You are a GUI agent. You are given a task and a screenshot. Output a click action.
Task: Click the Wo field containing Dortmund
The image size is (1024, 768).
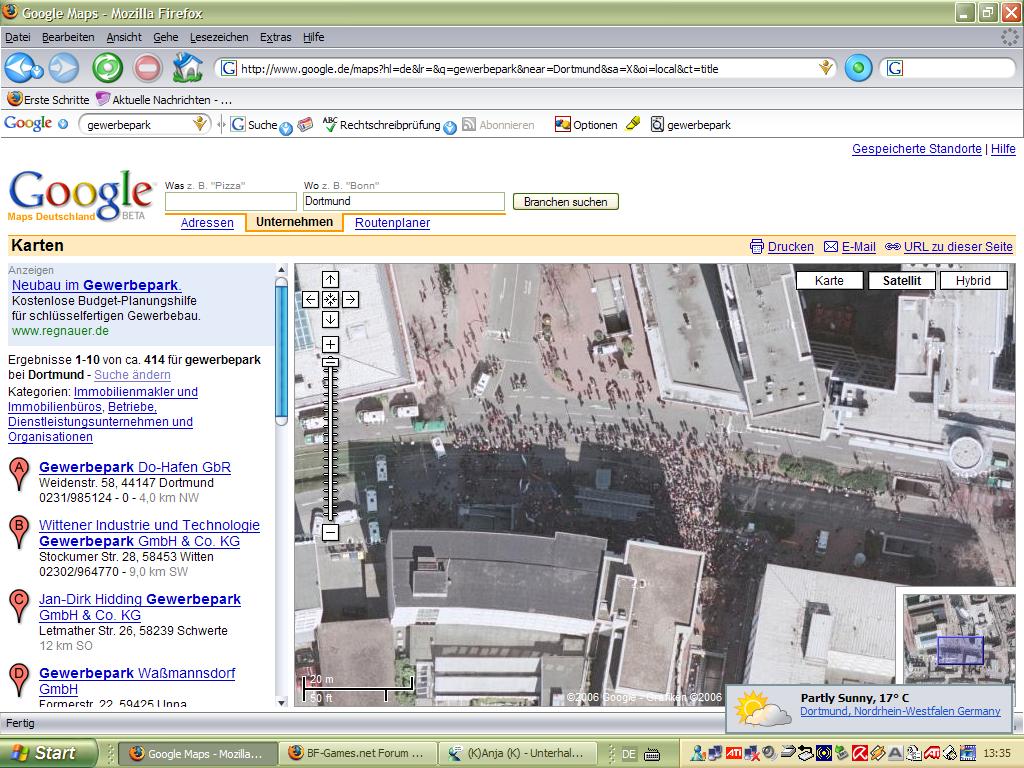(x=404, y=201)
